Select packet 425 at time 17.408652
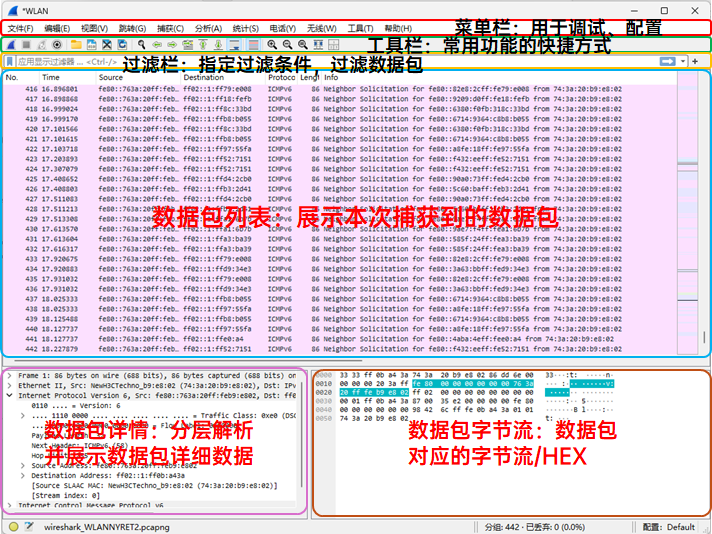 340,179
